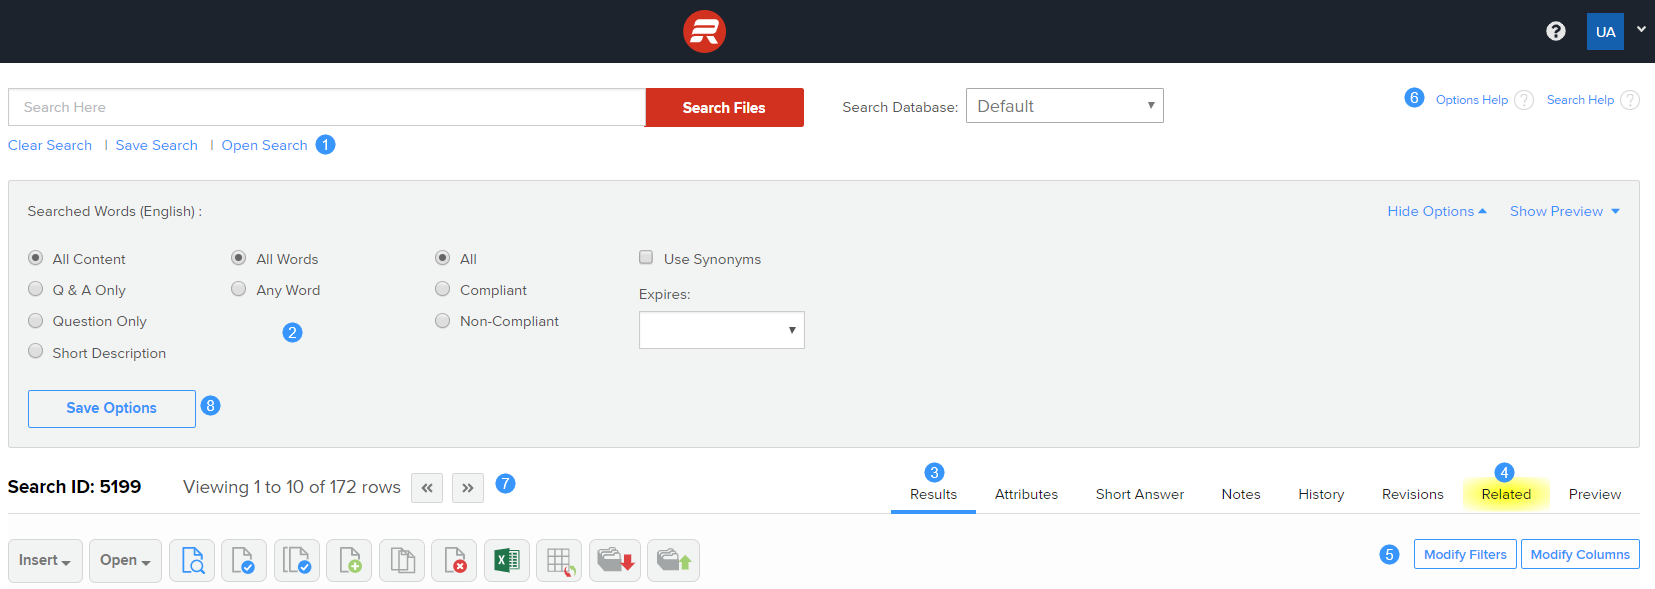1655x589 pixels.
Task: Click the Options Help link text
Action: coord(1471,100)
